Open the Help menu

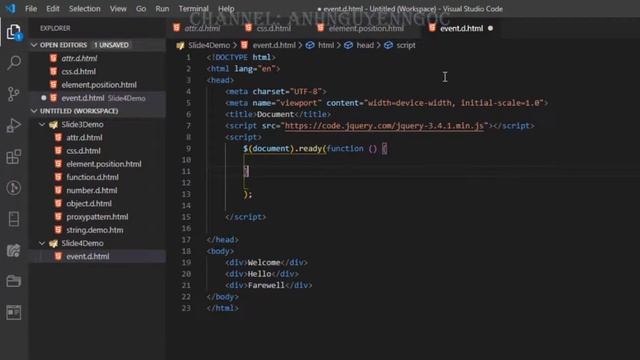pos(226,9)
